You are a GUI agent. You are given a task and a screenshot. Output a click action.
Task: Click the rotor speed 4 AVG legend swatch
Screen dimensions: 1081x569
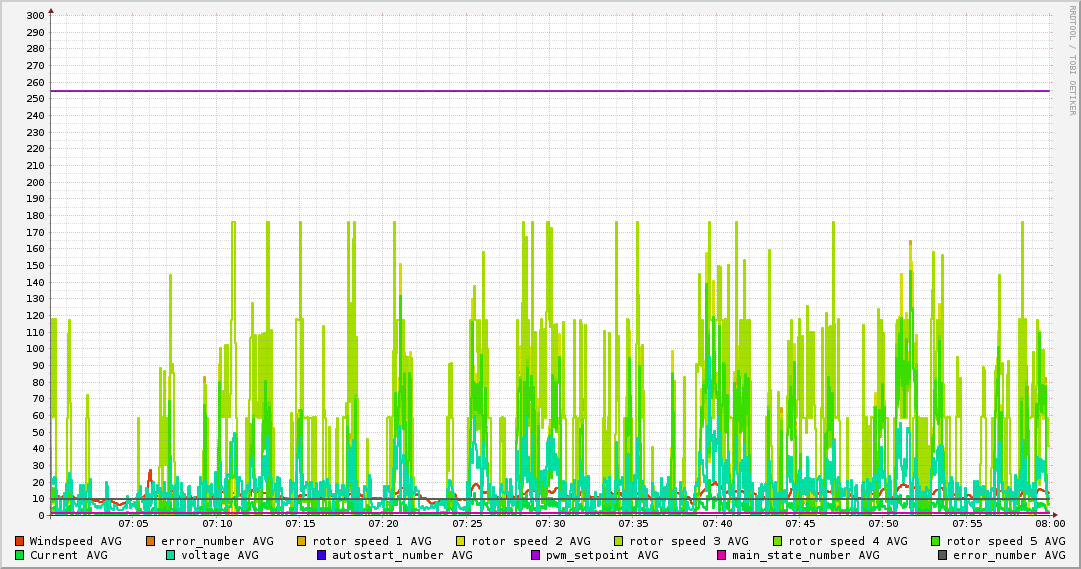(x=778, y=541)
